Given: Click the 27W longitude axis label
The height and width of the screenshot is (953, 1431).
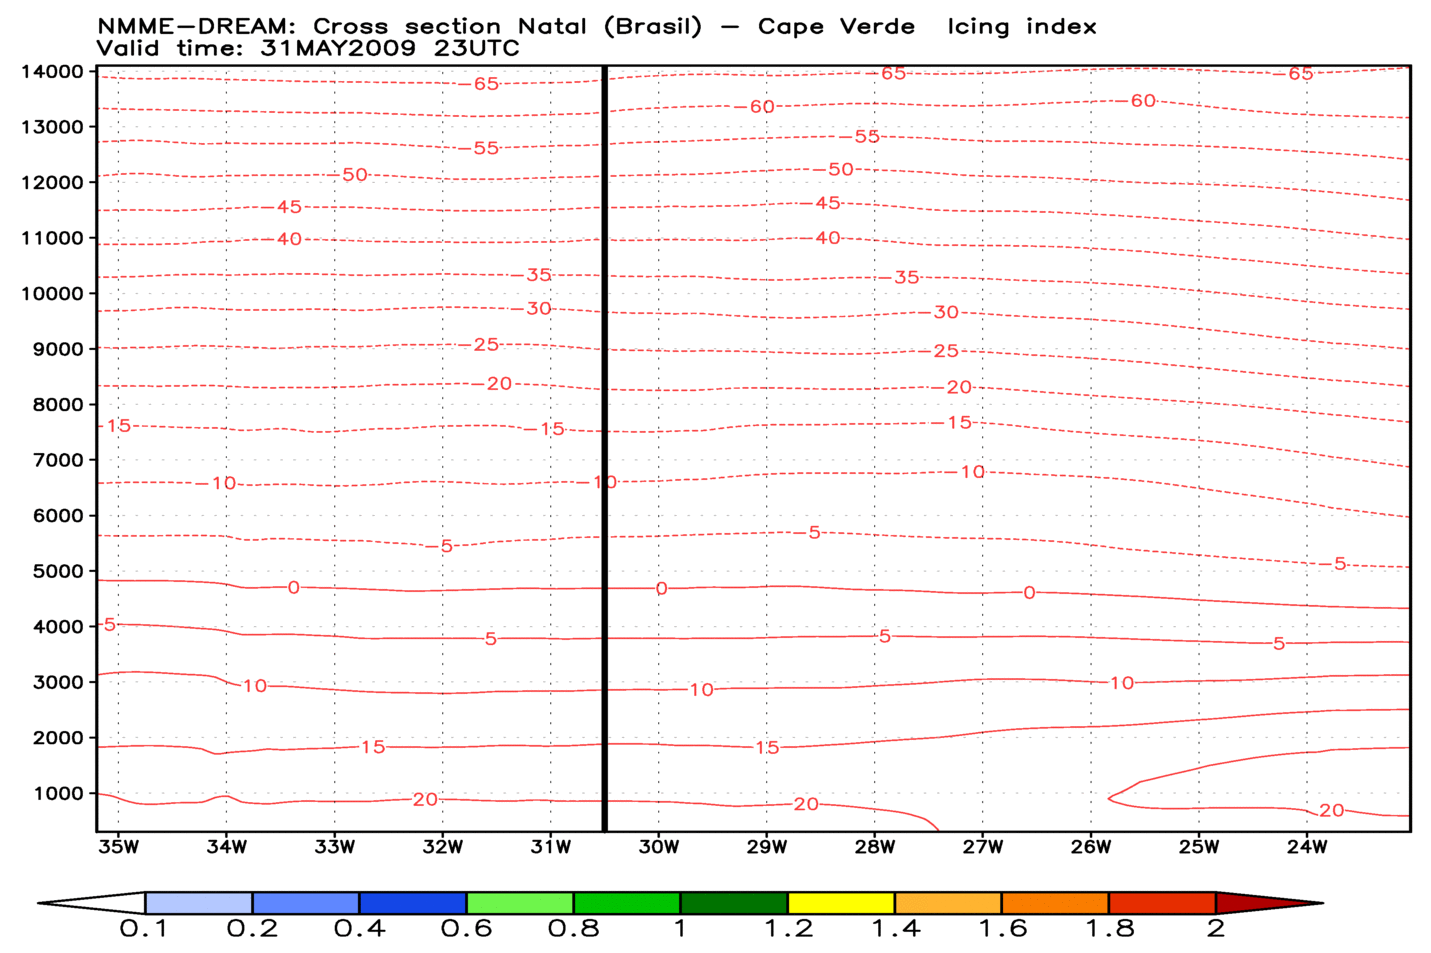Looking at the screenshot, I should (983, 847).
